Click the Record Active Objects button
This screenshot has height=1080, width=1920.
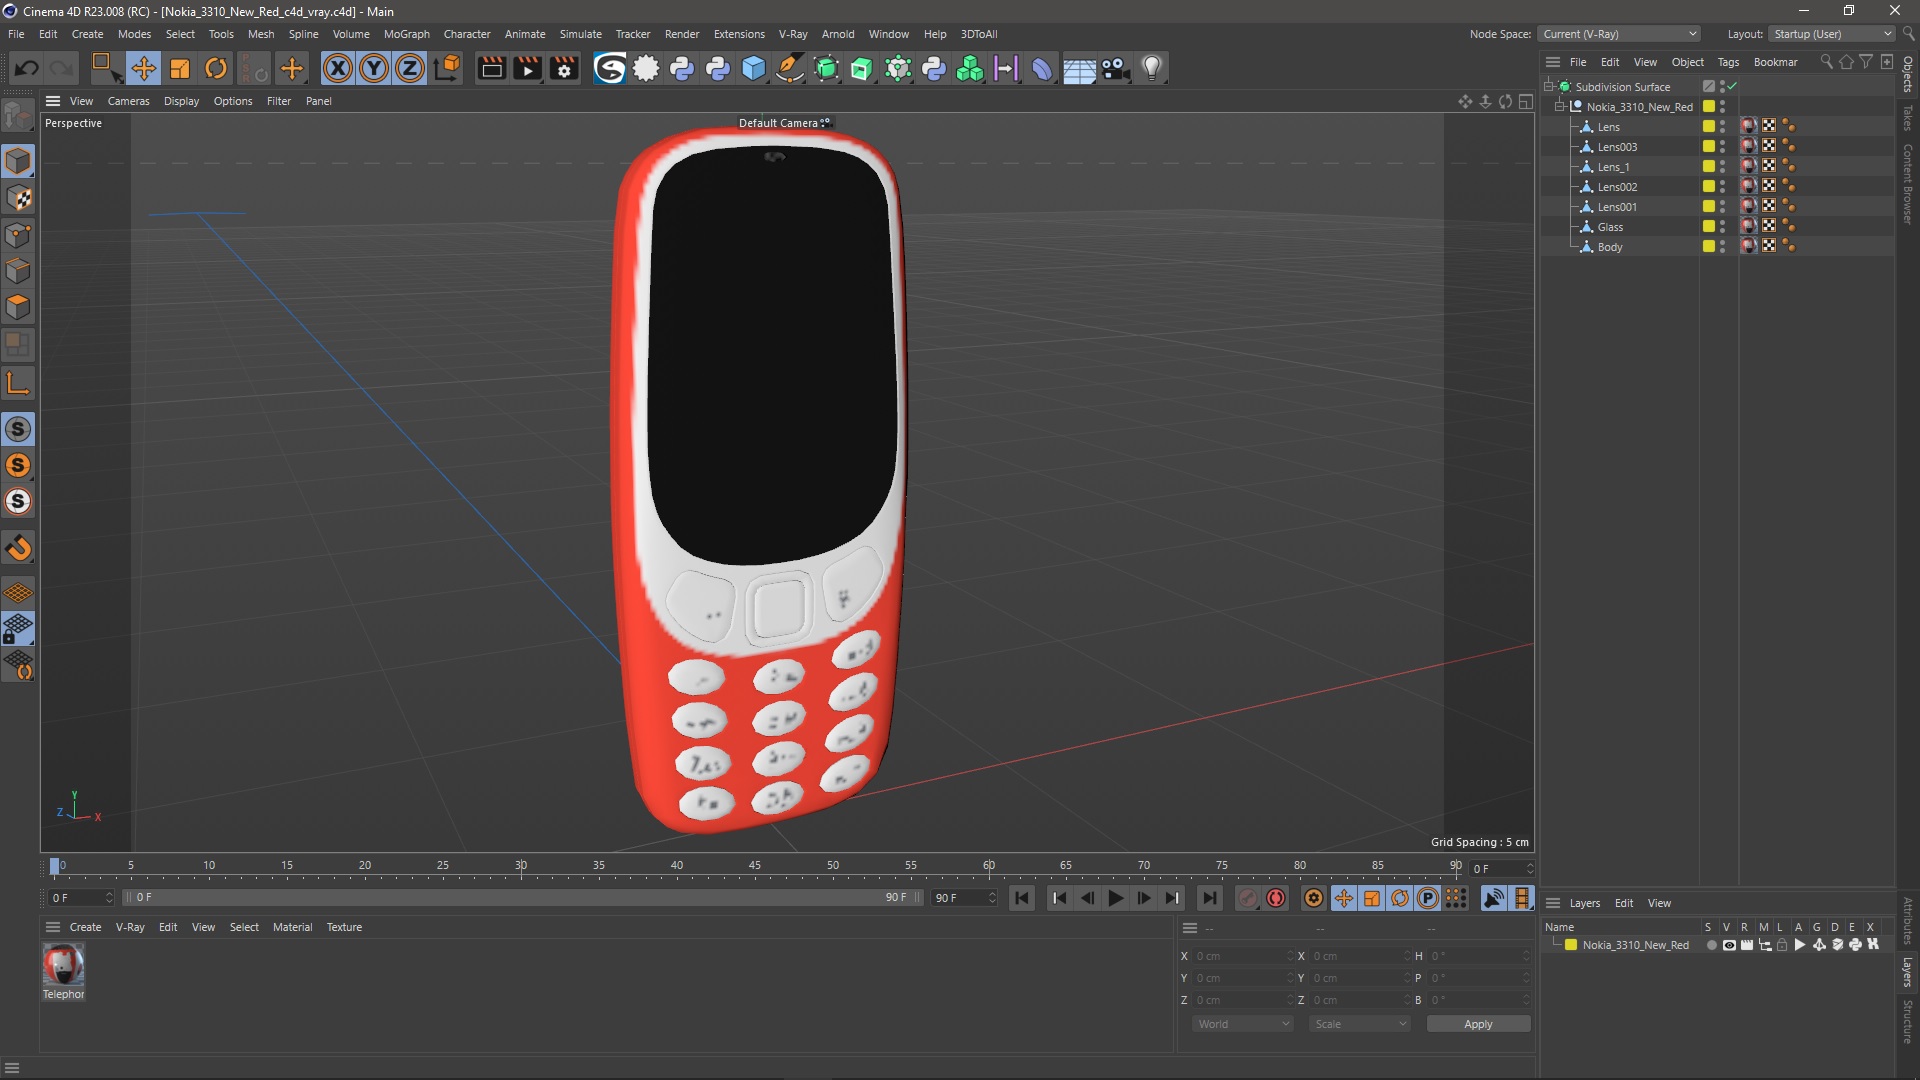1247,898
